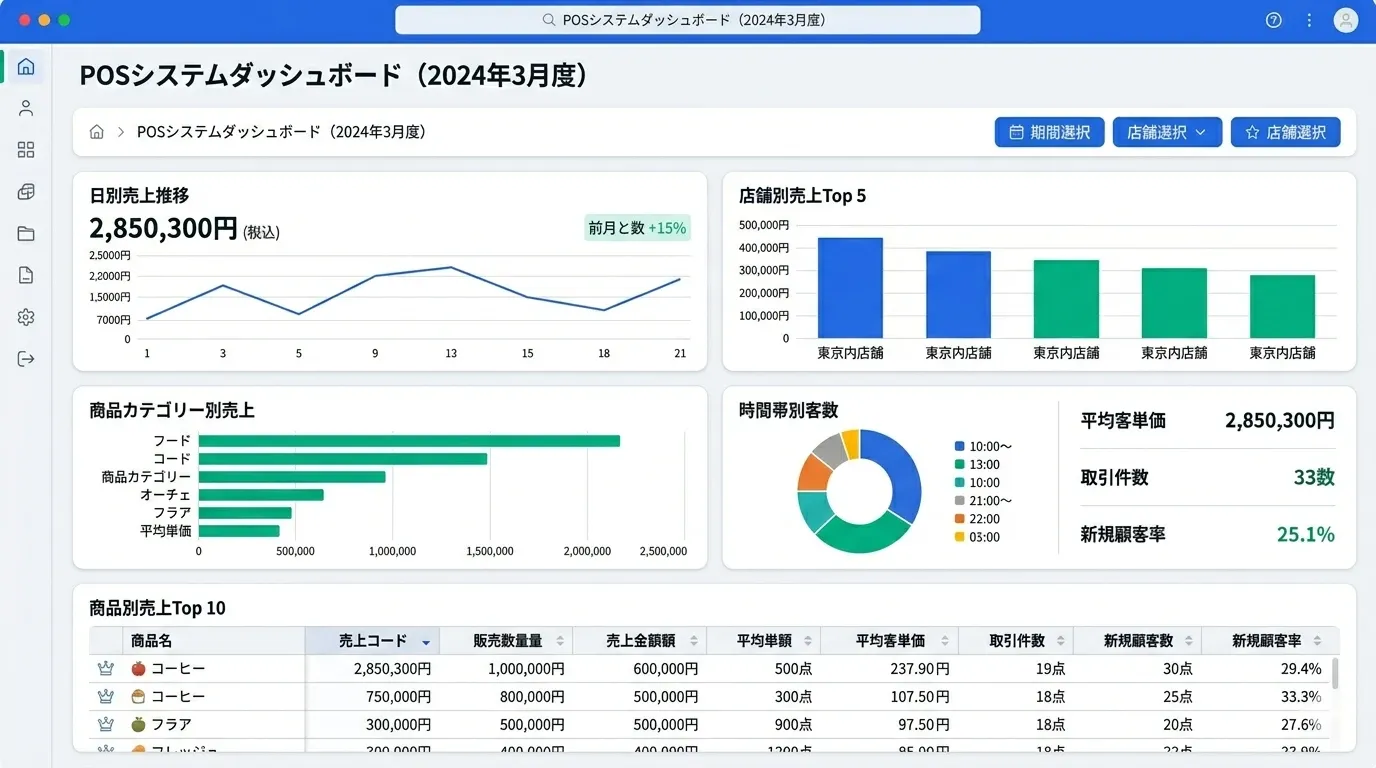The width and height of the screenshot is (1376, 768).
Task: Open the three-dot more options menu
Action: 1309,20
